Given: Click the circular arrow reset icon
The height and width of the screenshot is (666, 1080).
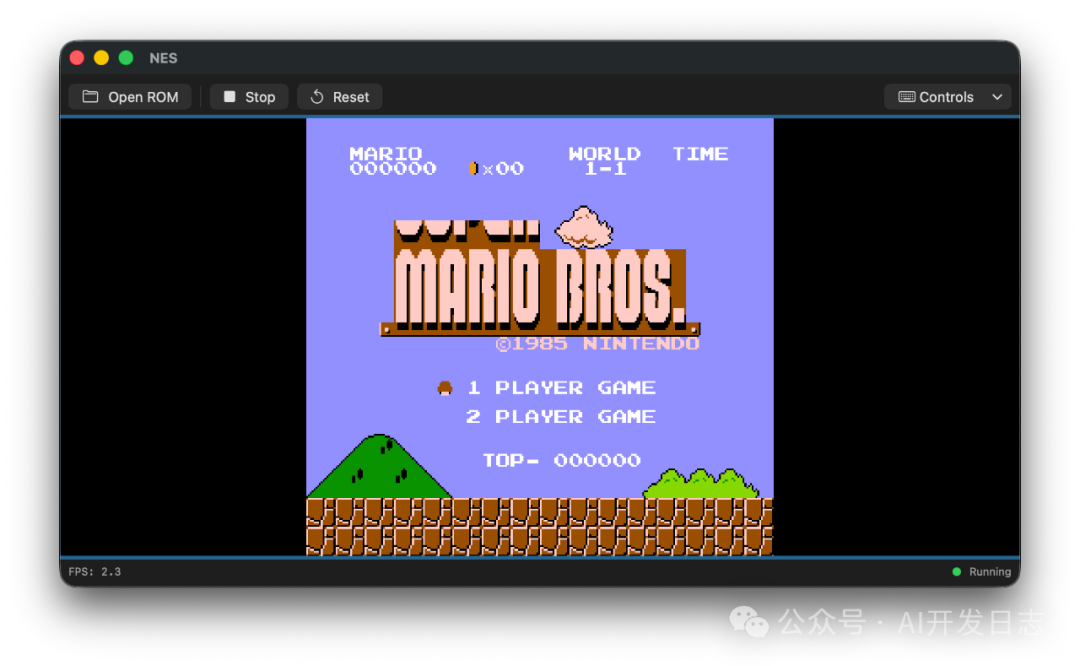Looking at the screenshot, I should pyautogui.click(x=317, y=96).
